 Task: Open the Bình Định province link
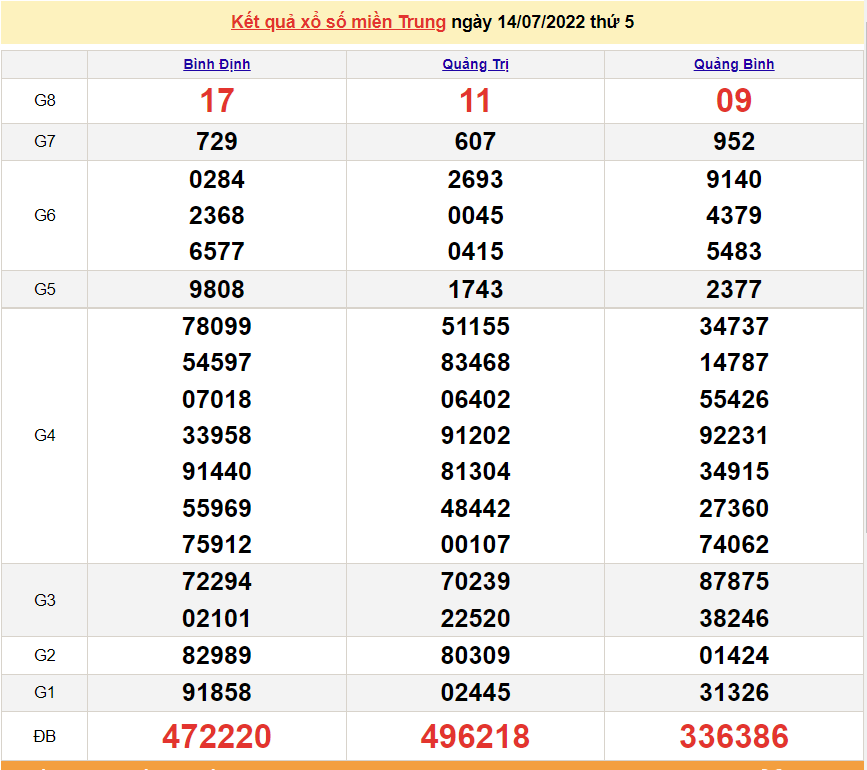(217, 64)
